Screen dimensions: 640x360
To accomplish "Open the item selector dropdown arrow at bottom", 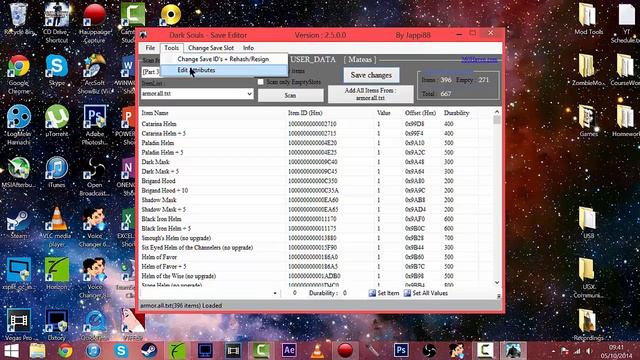I will [x=275, y=293].
